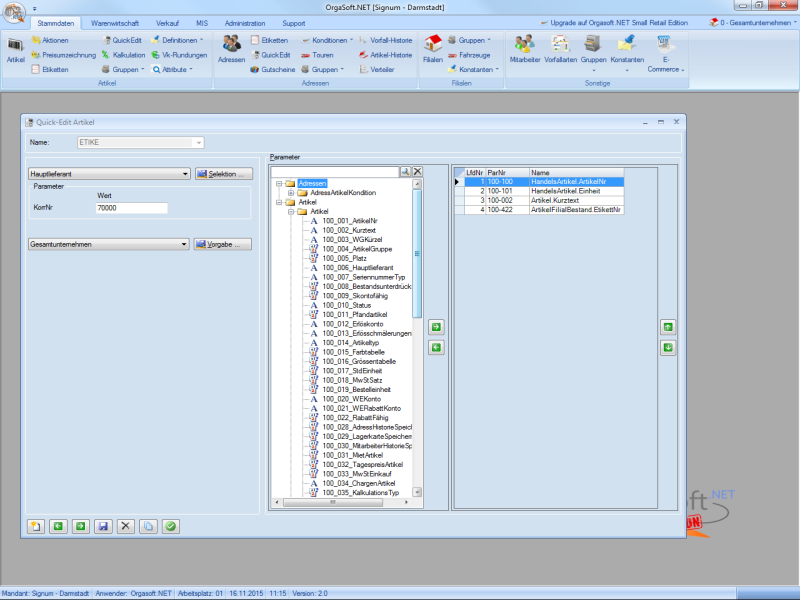Open the E-Commerce ribbon button

pyautogui.click(x=665, y=48)
